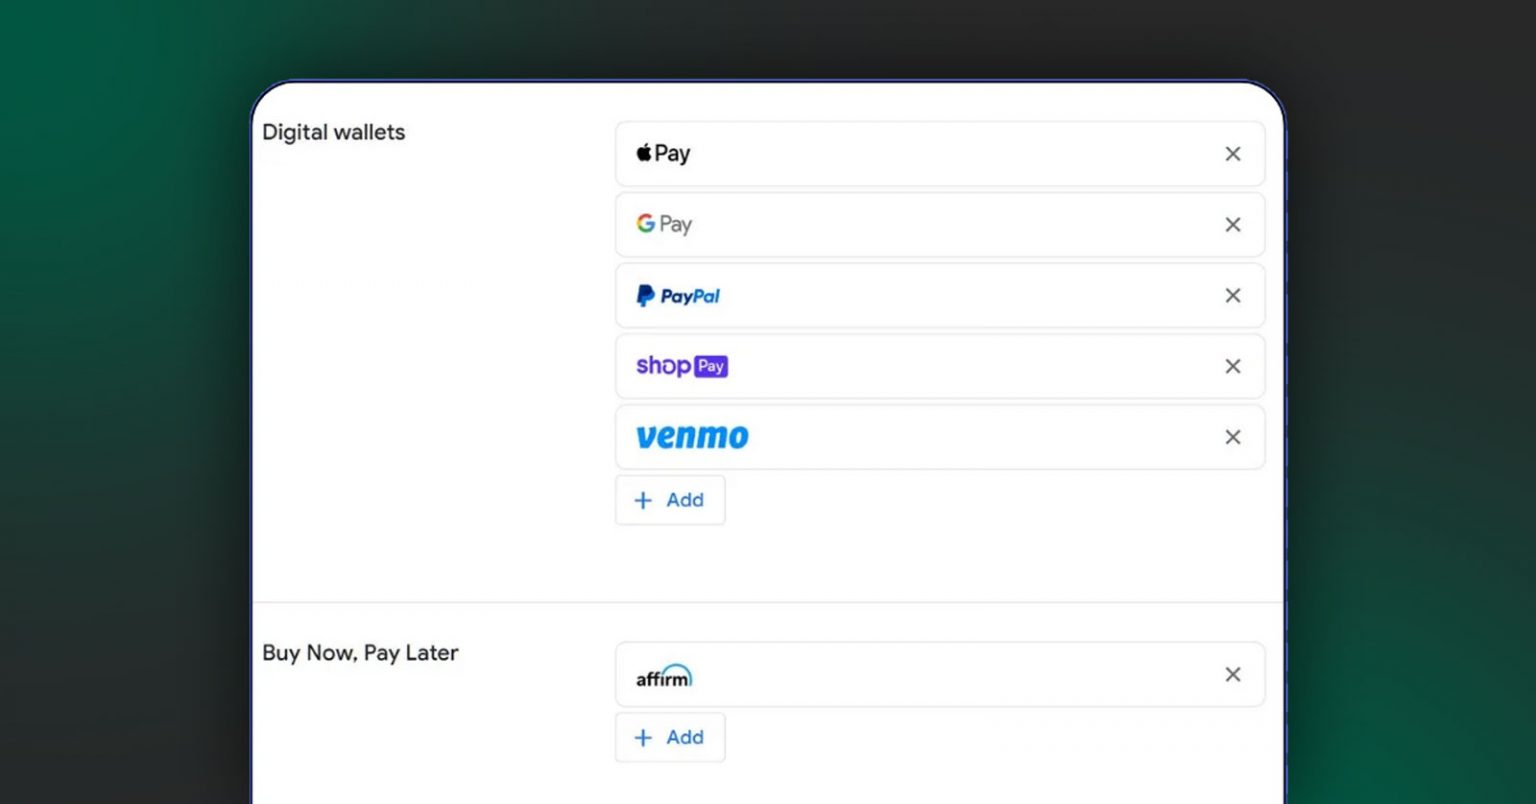Remove Venmo from digital wallets
The width and height of the screenshot is (1536, 804).
[x=1233, y=437]
